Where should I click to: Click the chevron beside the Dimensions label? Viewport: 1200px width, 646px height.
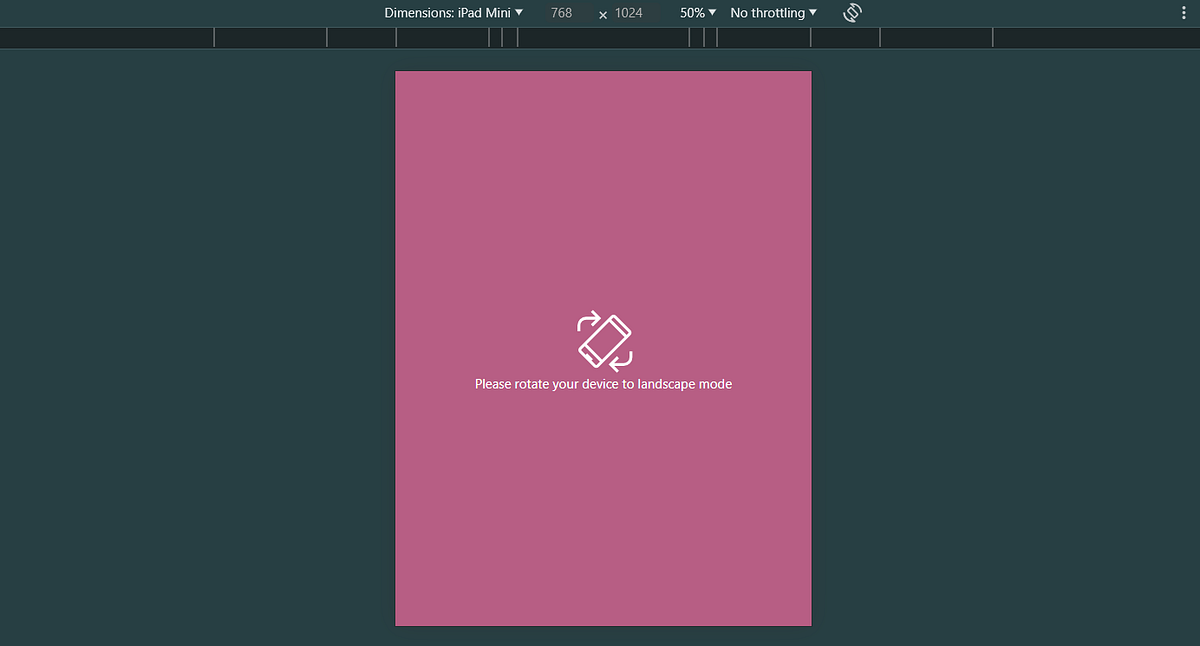pyautogui.click(x=519, y=13)
